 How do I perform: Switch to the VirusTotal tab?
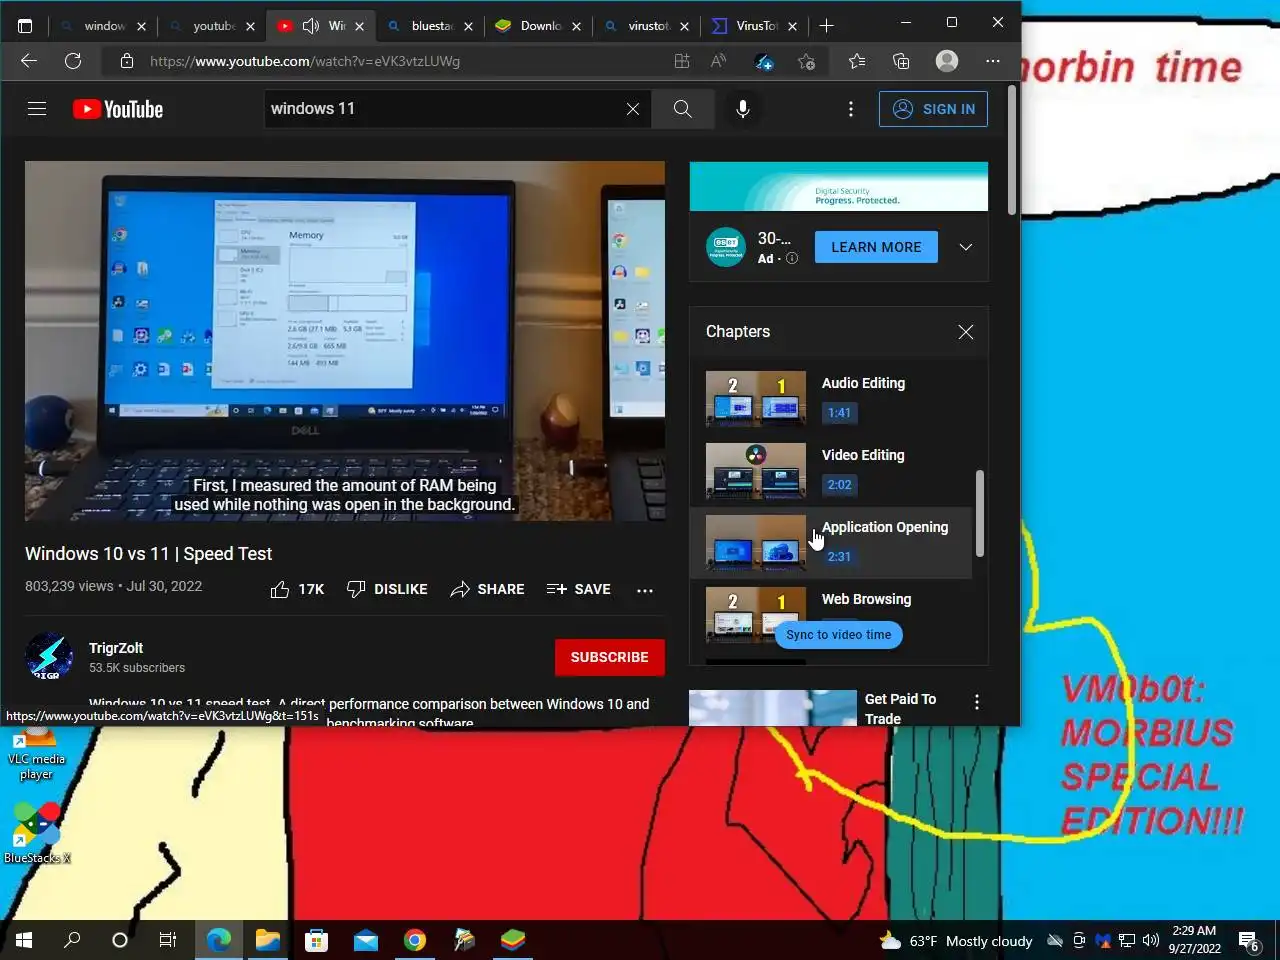point(756,26)
